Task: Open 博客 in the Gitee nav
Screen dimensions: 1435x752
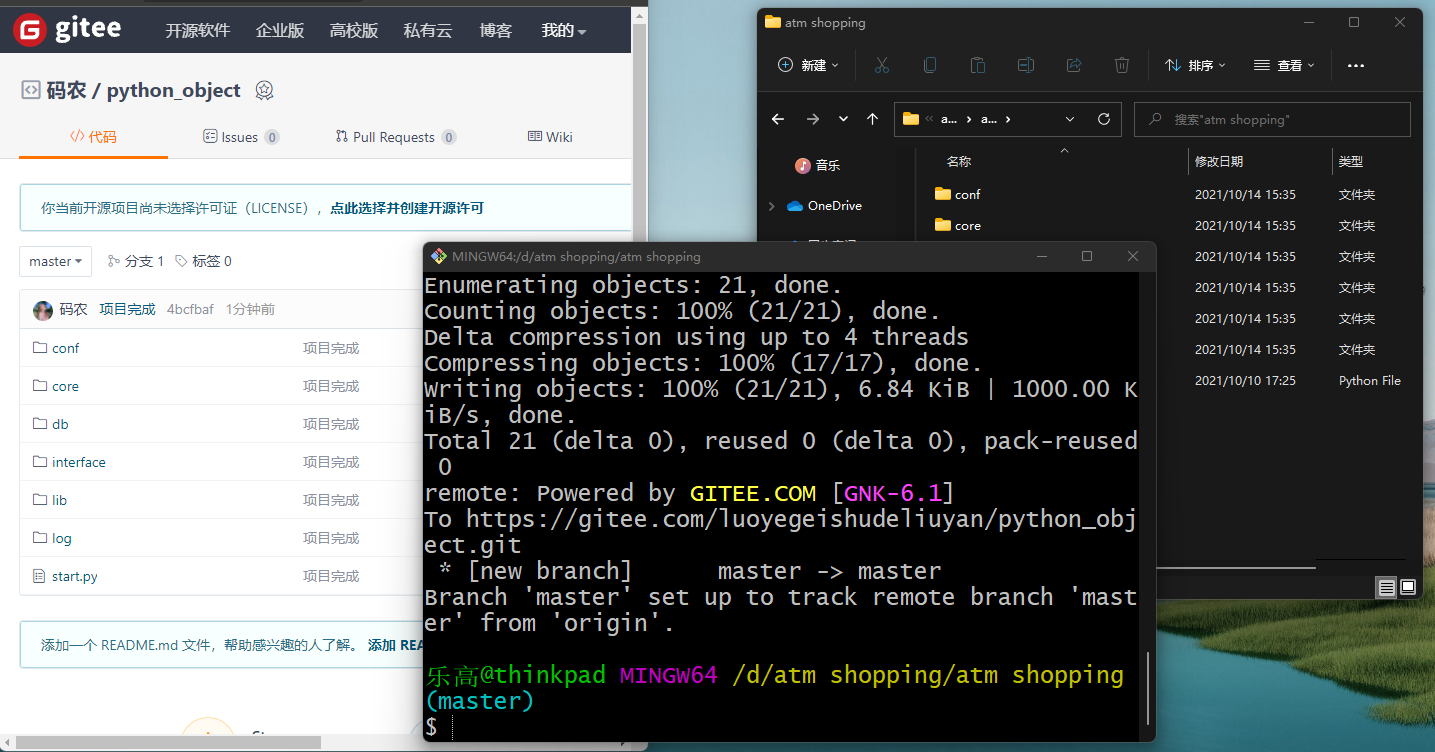Action: 496,31
